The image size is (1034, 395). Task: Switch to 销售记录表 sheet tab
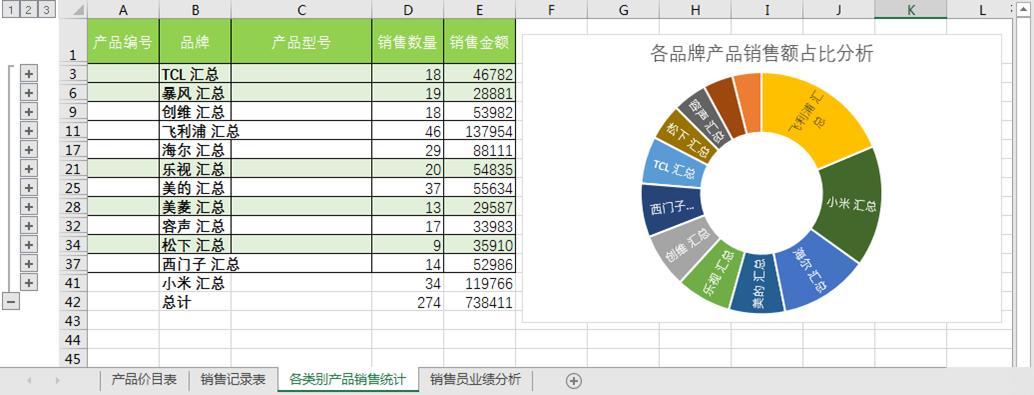[233, 380]
